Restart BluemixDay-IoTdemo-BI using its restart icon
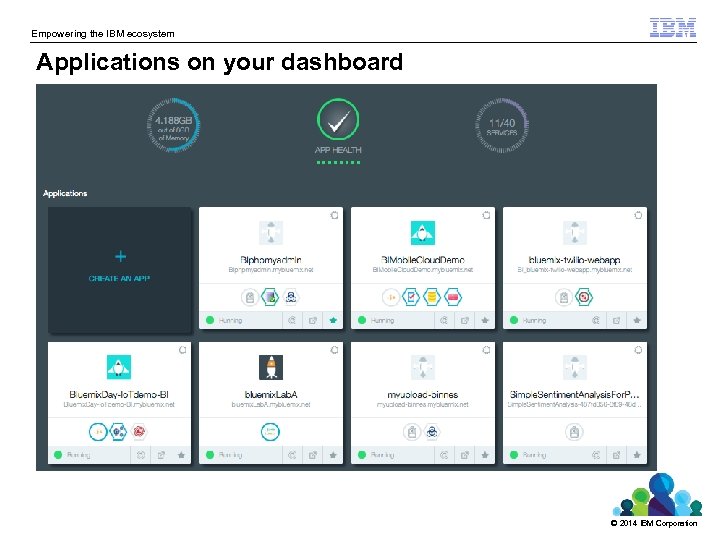Image resolution: width=720 pixels, height=540 pixels. click(x=141, y=455)
